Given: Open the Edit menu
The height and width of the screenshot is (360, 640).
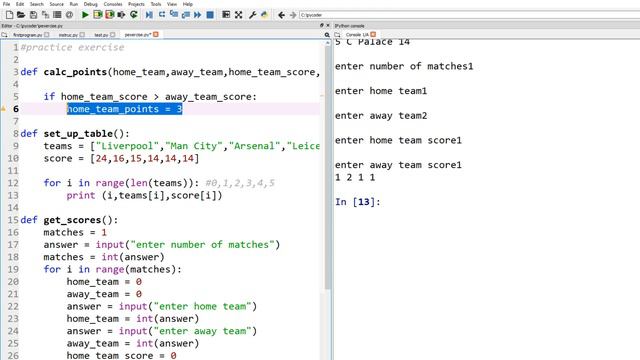Looking at the screenshot, I should [20, 4].
